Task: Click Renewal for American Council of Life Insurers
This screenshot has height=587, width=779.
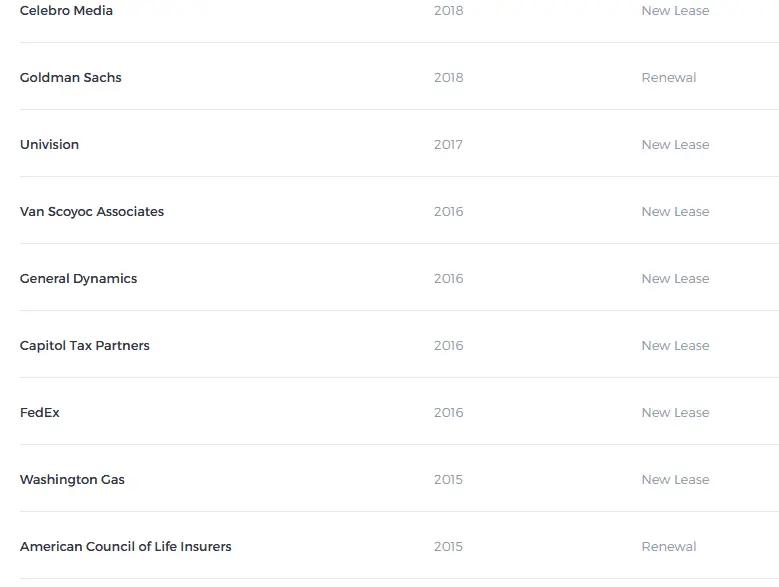Action: 669,547
